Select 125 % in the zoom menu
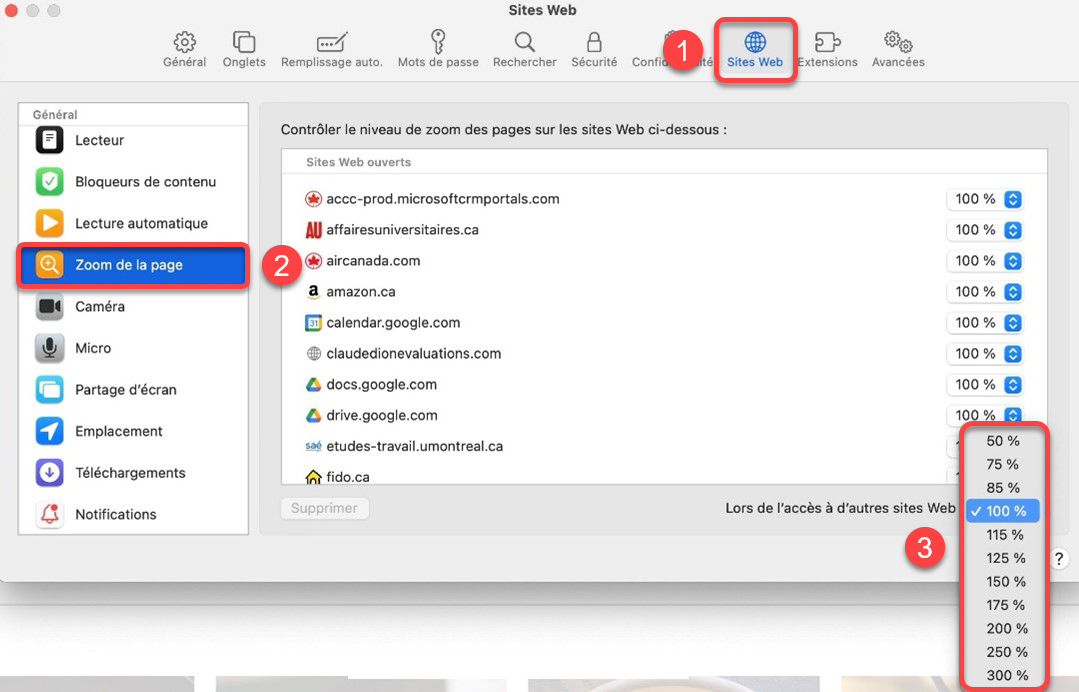This screenshot has height=692, width=1079. [1003, 558]
